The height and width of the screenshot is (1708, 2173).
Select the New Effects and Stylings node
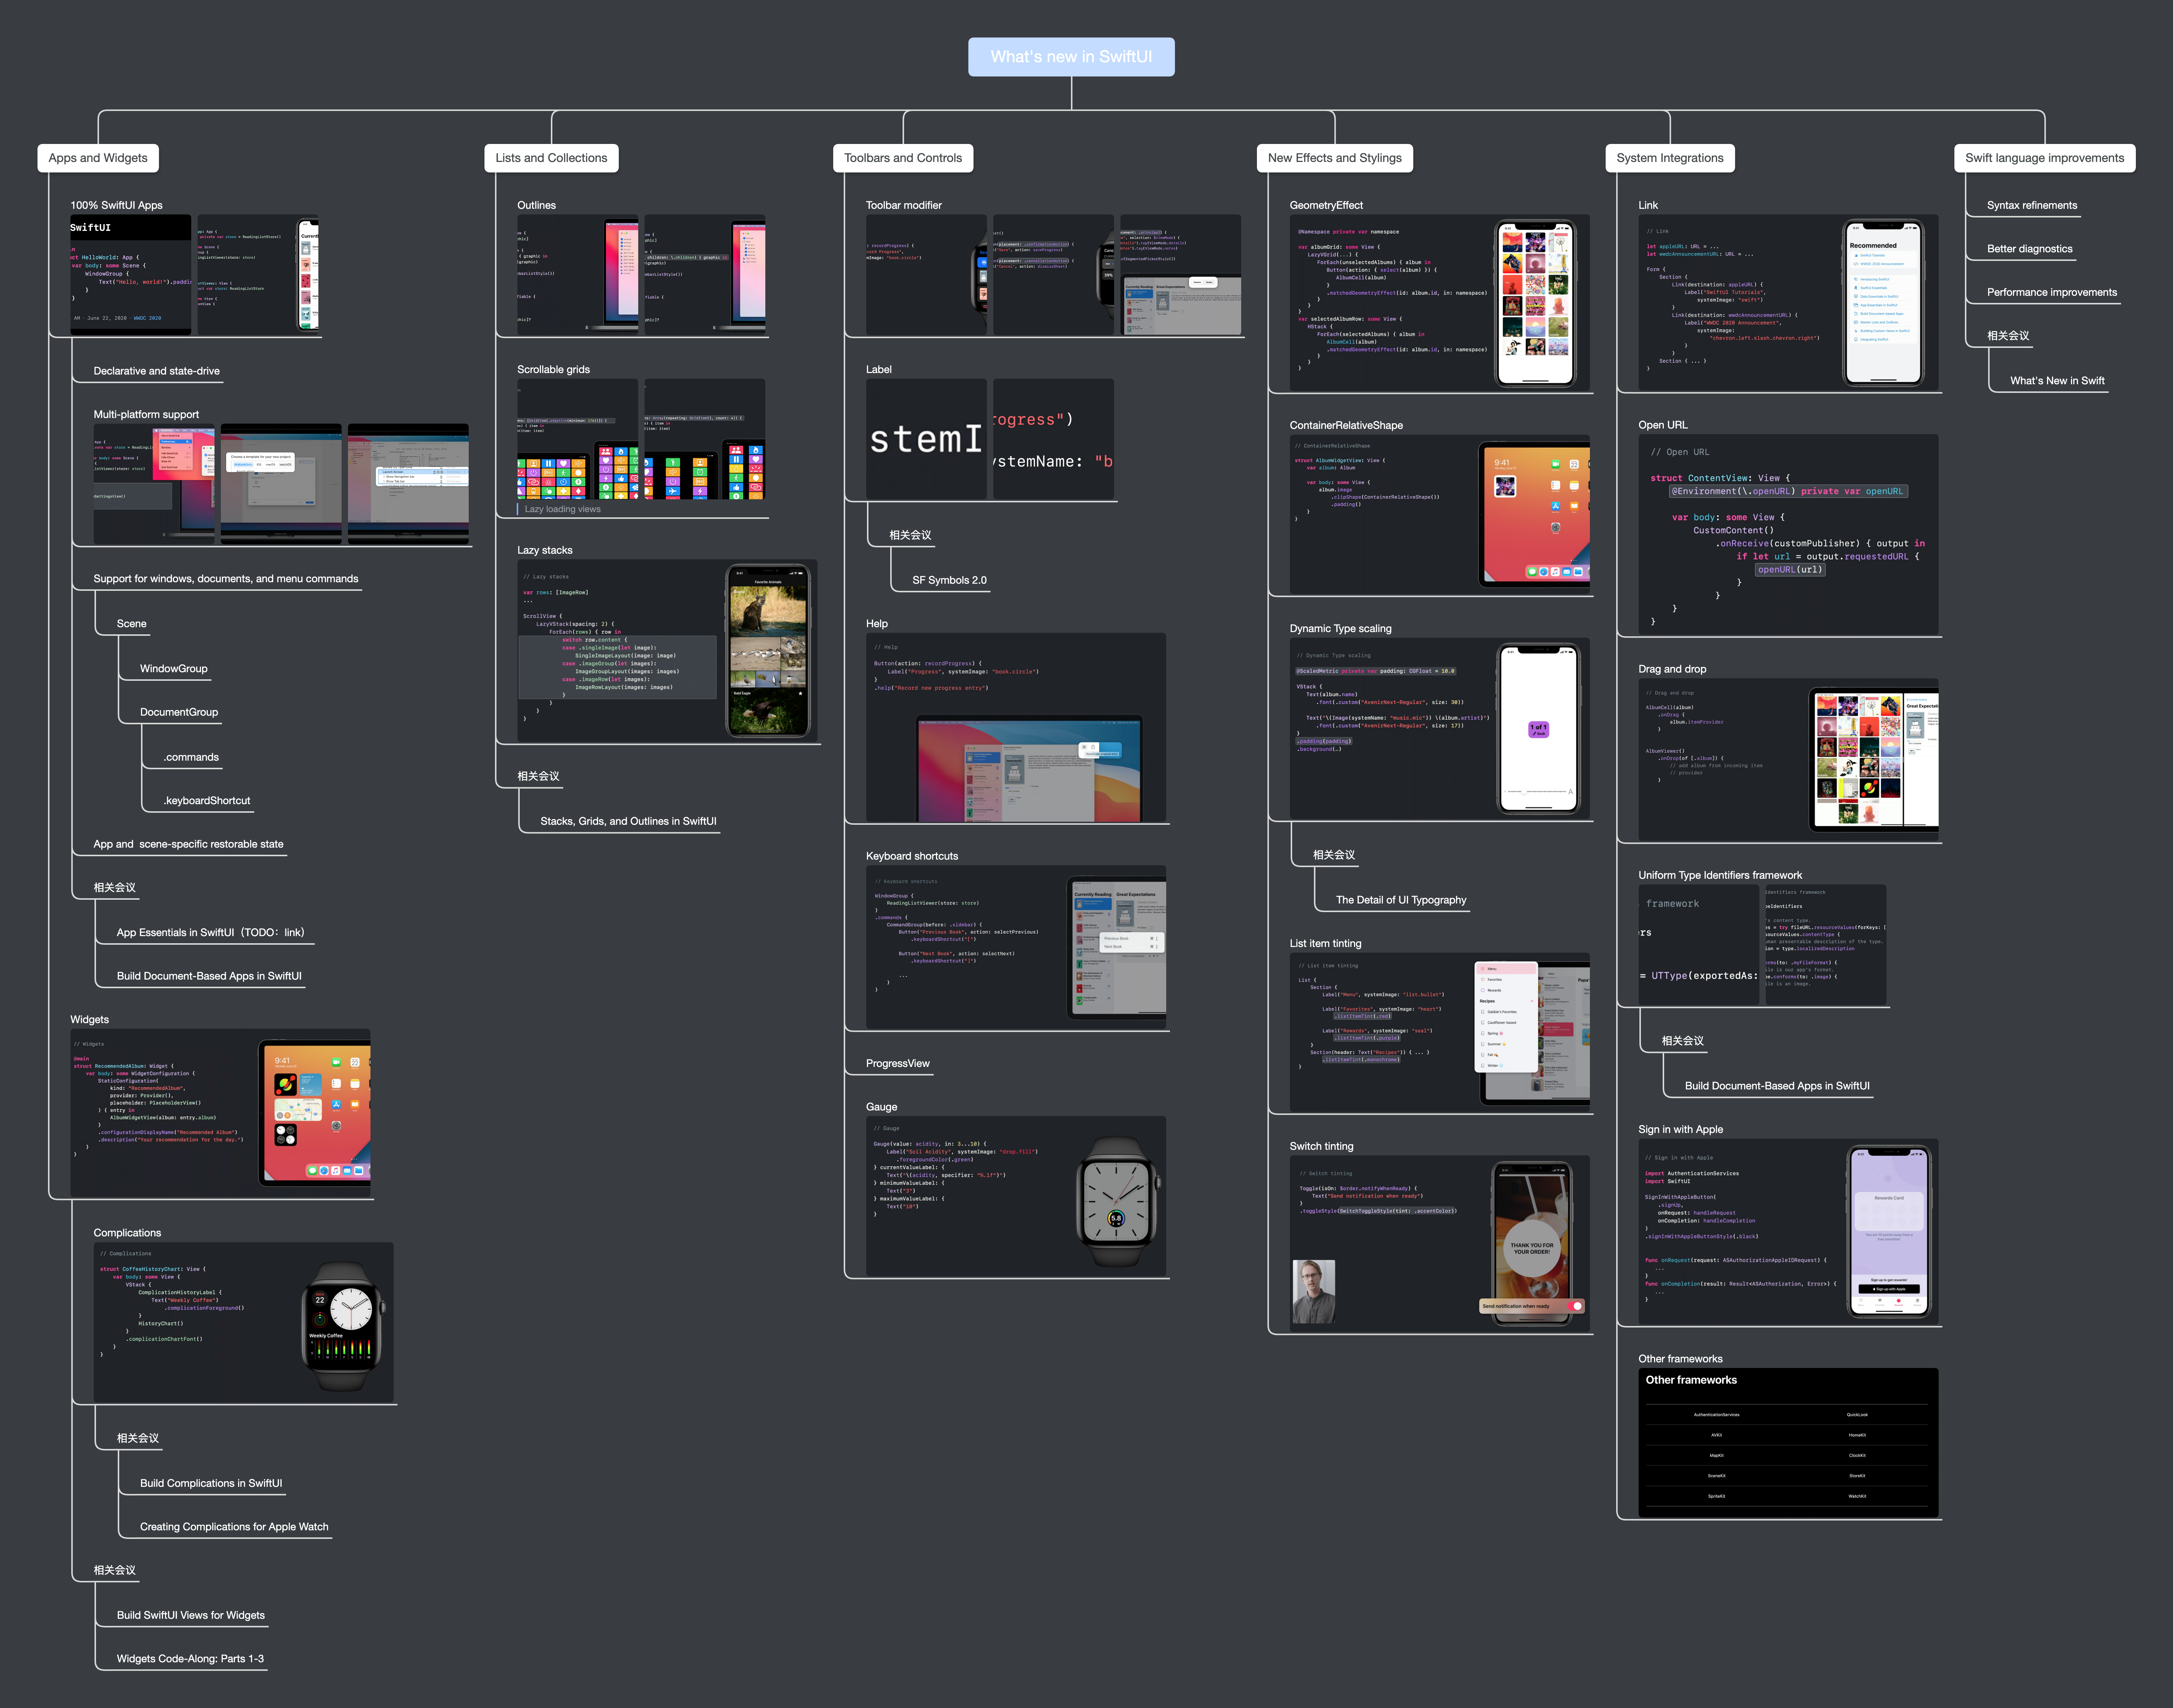pos(1334,158)
